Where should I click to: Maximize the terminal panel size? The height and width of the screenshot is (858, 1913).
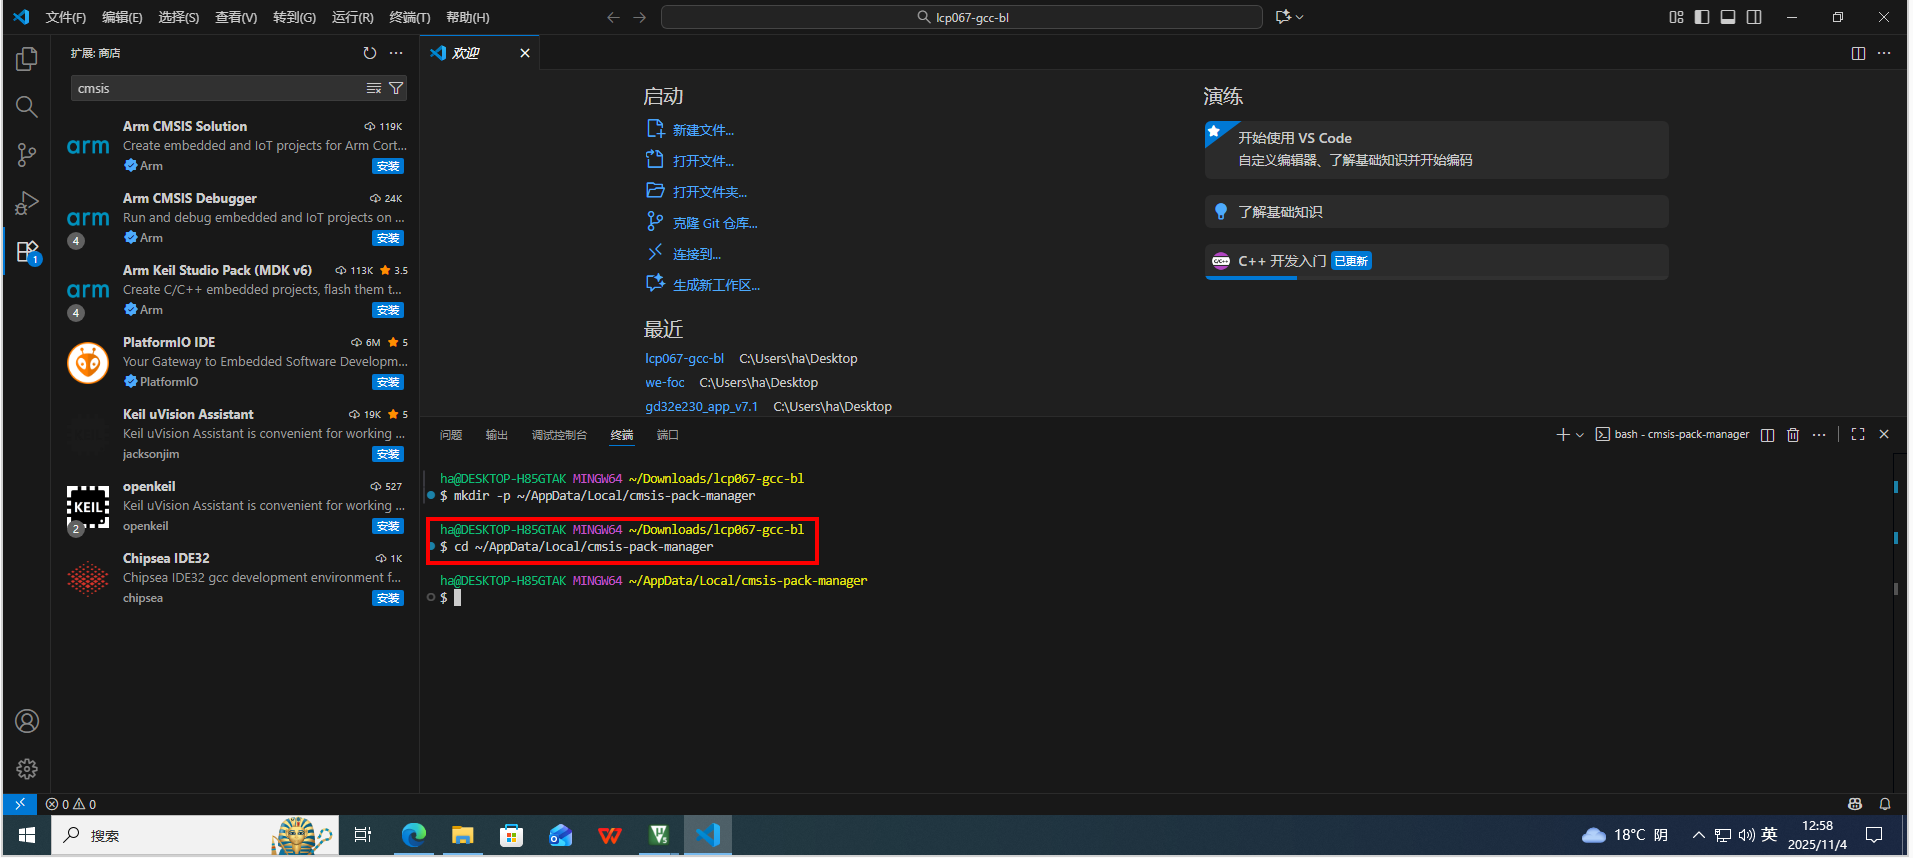click(x=1858, y=435)
